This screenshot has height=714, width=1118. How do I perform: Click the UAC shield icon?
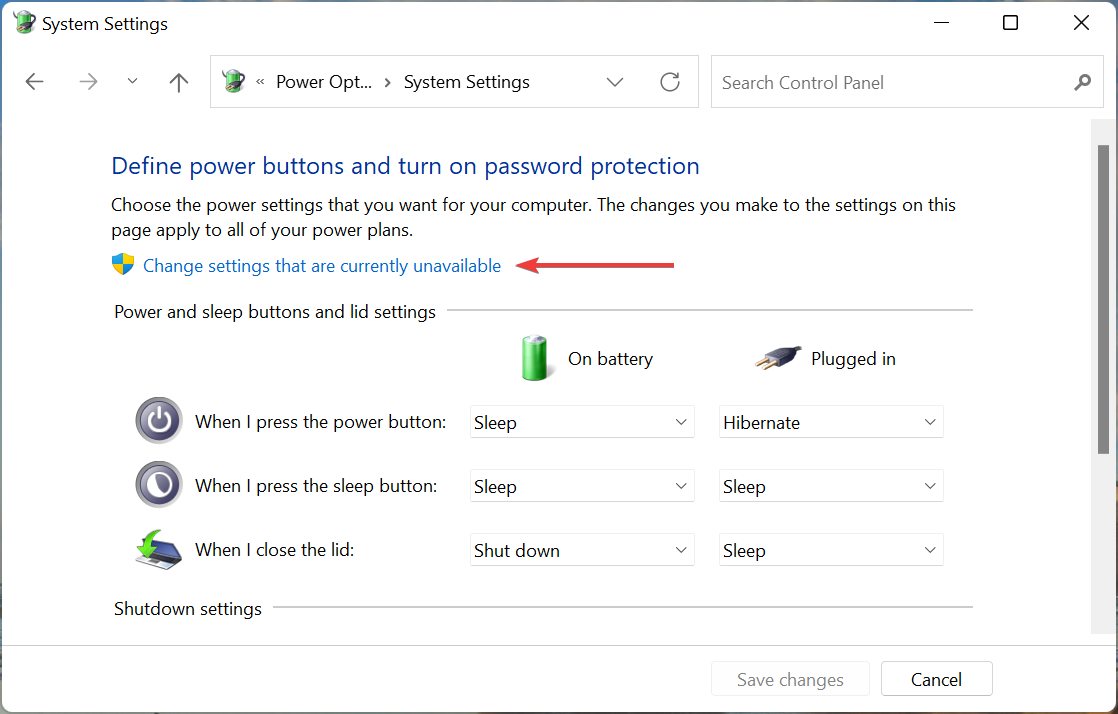pyautogui.click(x=121, y=264)
